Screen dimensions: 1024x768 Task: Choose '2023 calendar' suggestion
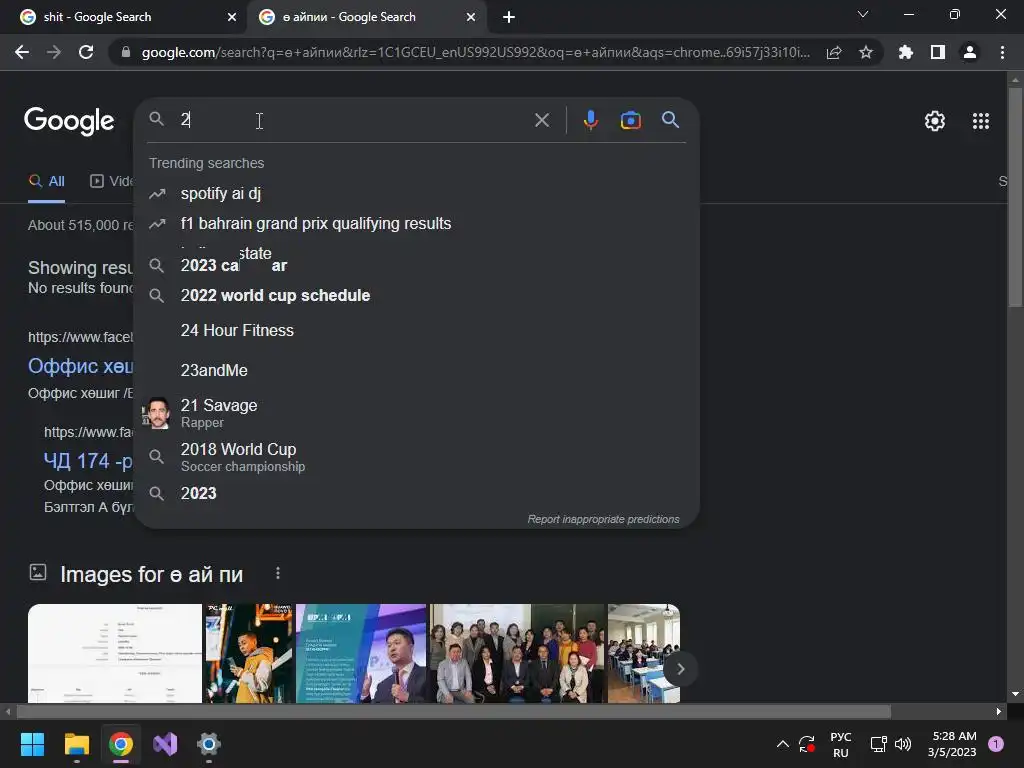(417, 265)
